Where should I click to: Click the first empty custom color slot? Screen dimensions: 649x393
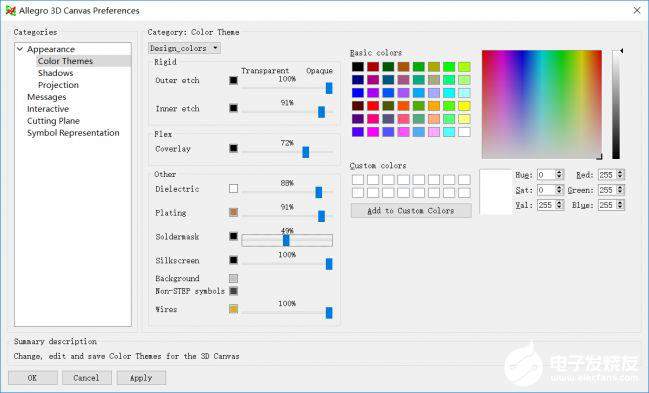(x=358, y=179)
